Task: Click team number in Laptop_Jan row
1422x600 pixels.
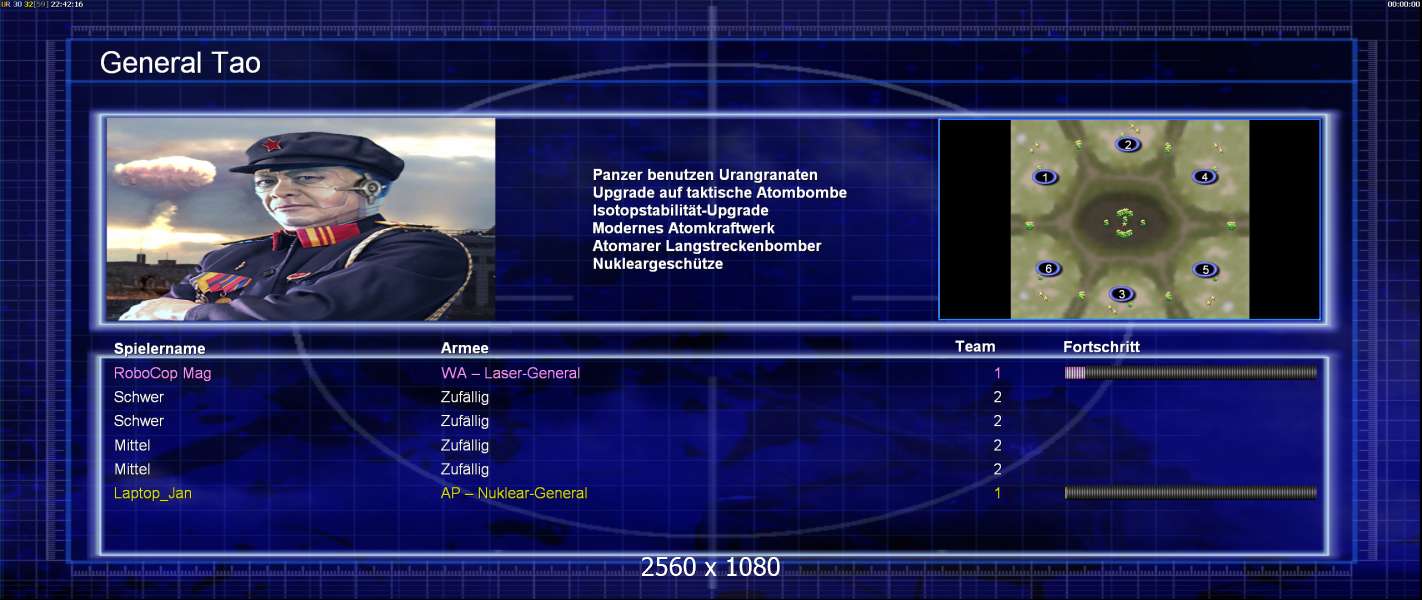Action: 997,493
